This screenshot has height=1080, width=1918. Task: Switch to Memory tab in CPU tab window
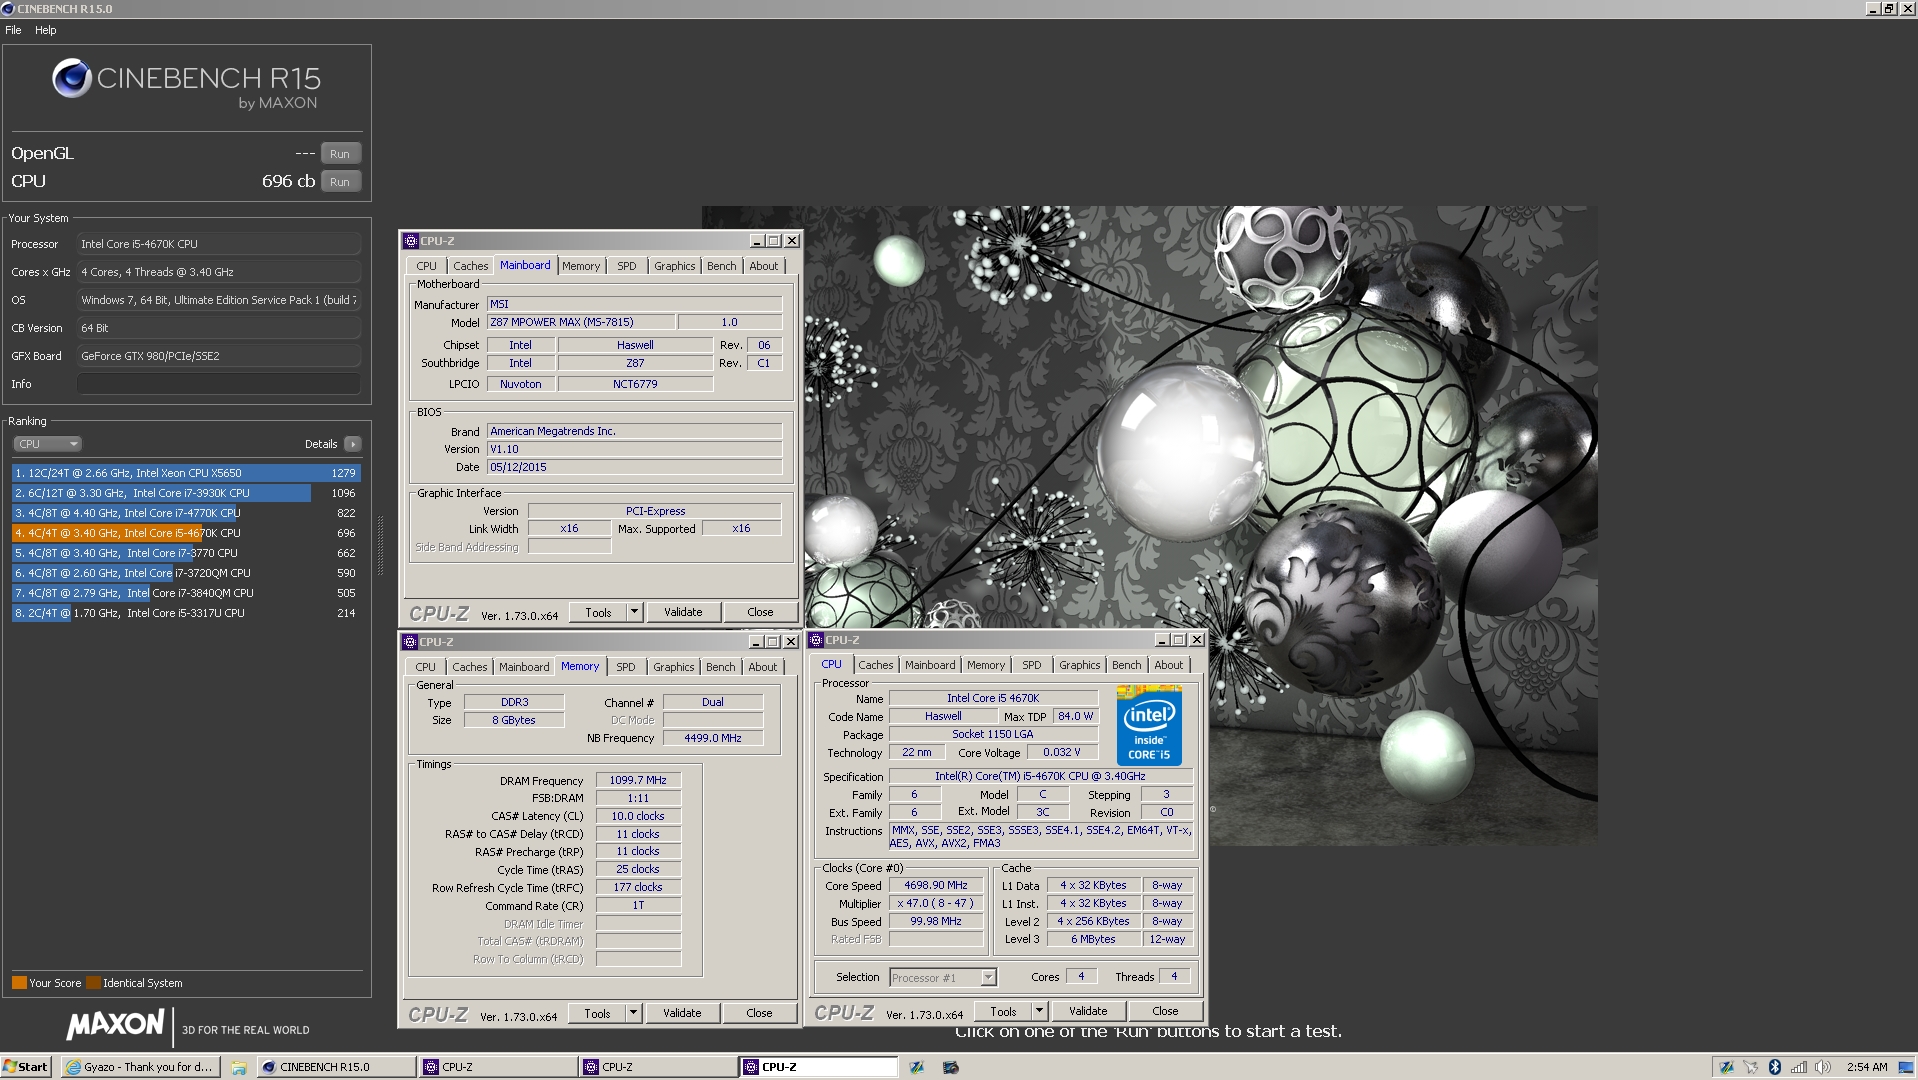985,665
